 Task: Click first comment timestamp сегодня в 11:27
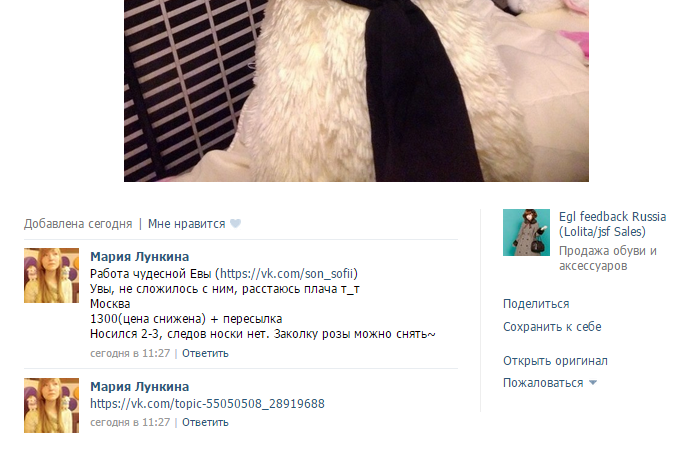tap(130, 354)
